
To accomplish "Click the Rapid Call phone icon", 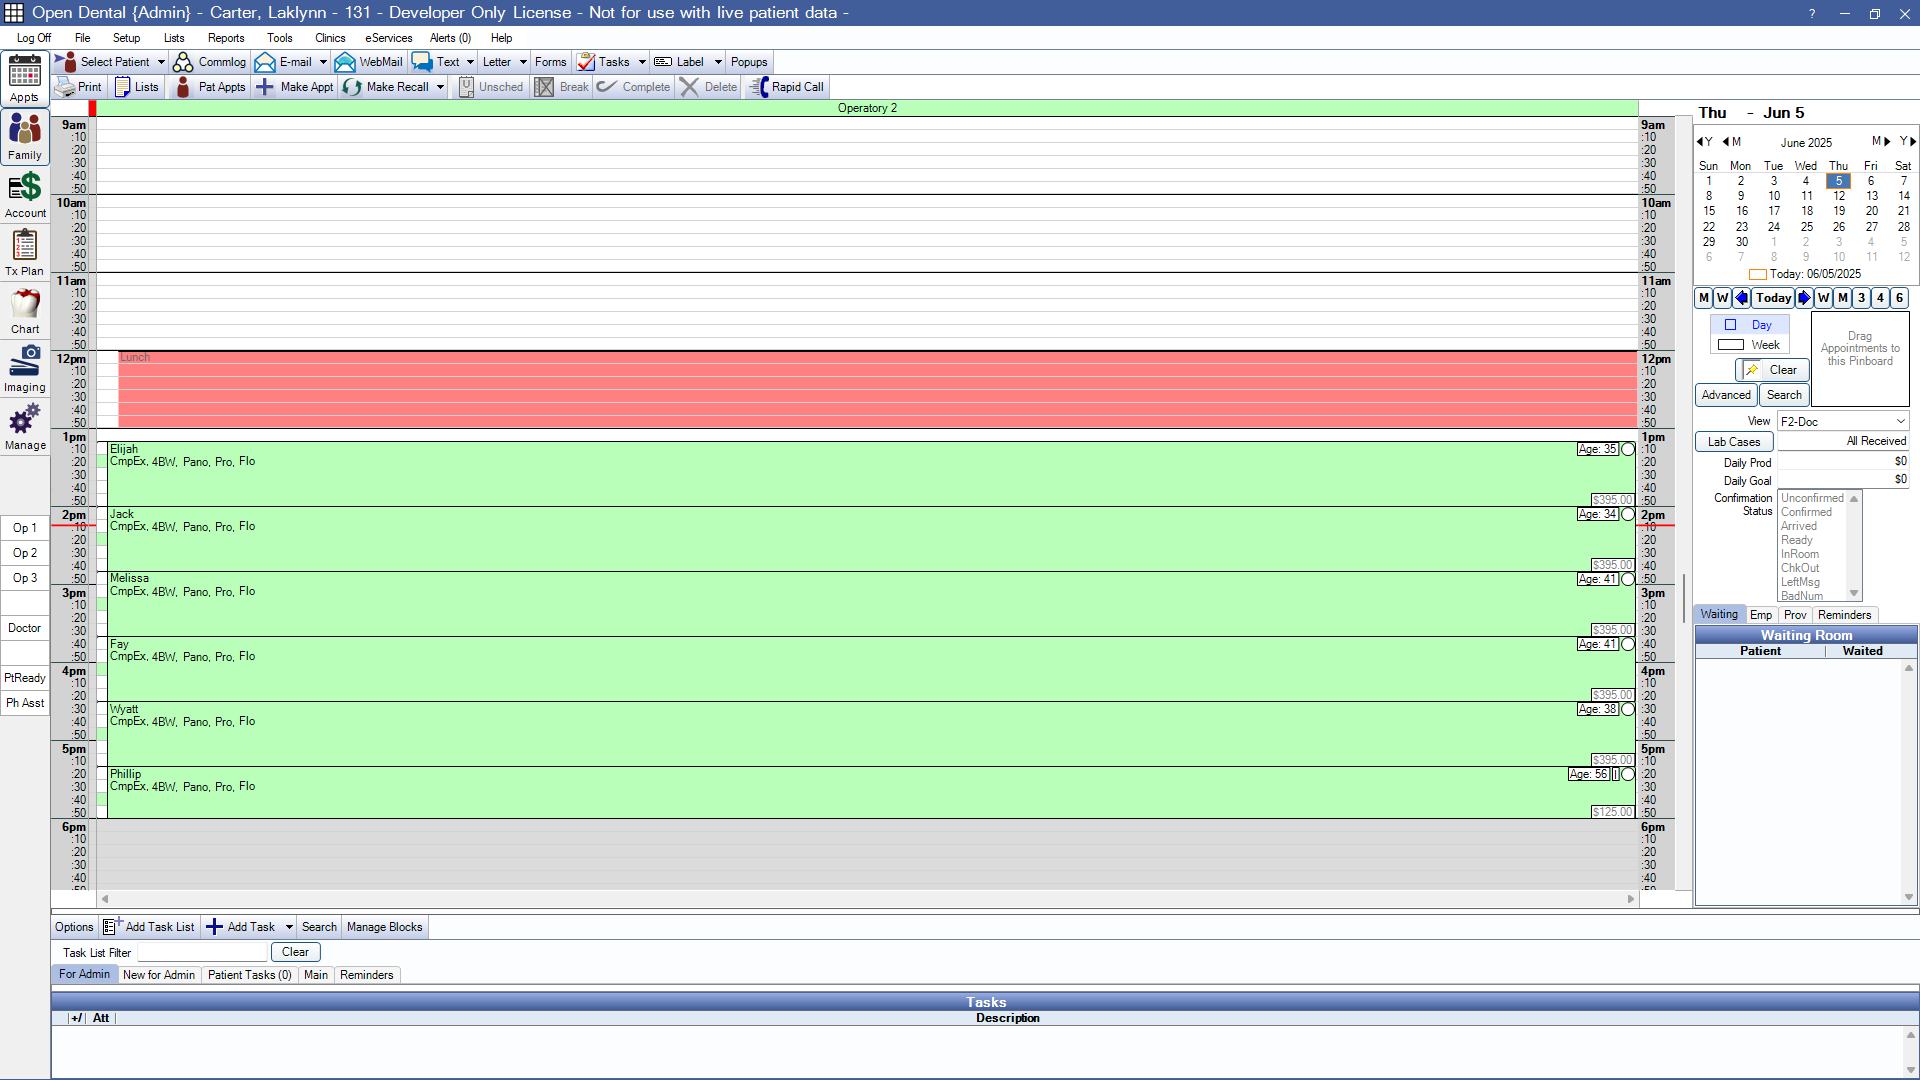I will coord(760,87).
